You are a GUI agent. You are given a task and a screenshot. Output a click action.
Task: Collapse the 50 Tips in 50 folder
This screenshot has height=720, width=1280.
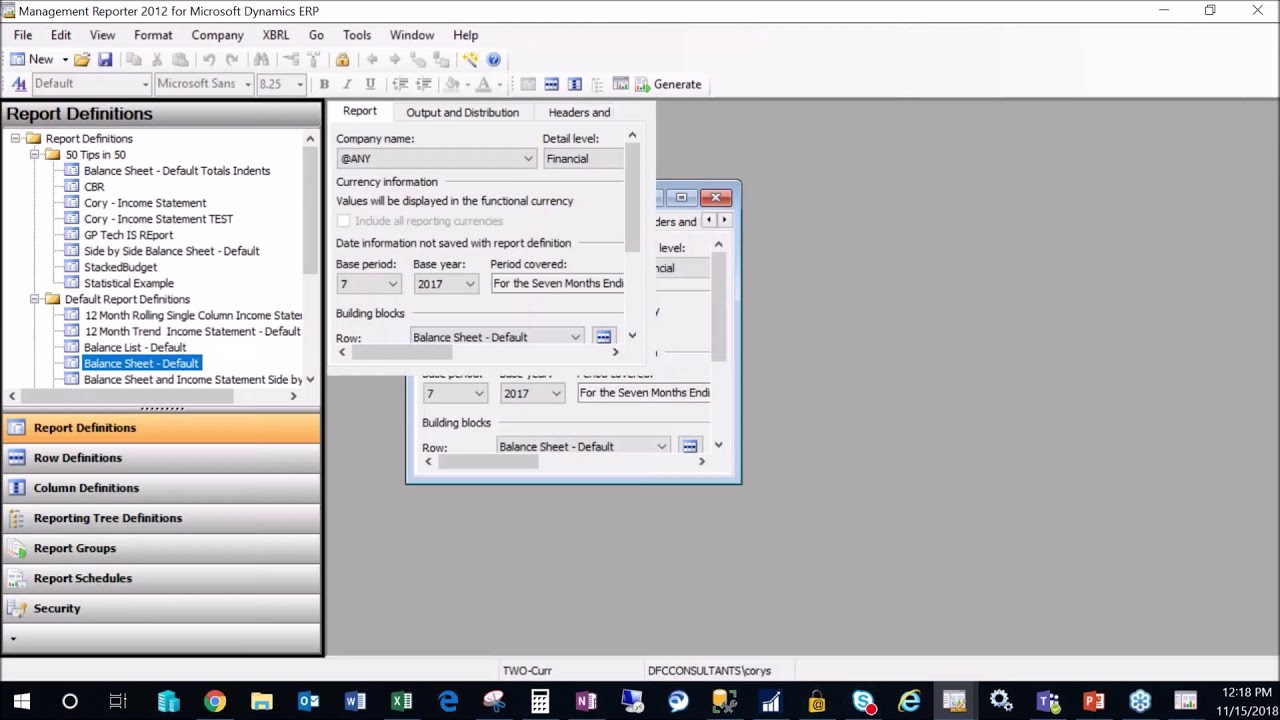point(35,155)
